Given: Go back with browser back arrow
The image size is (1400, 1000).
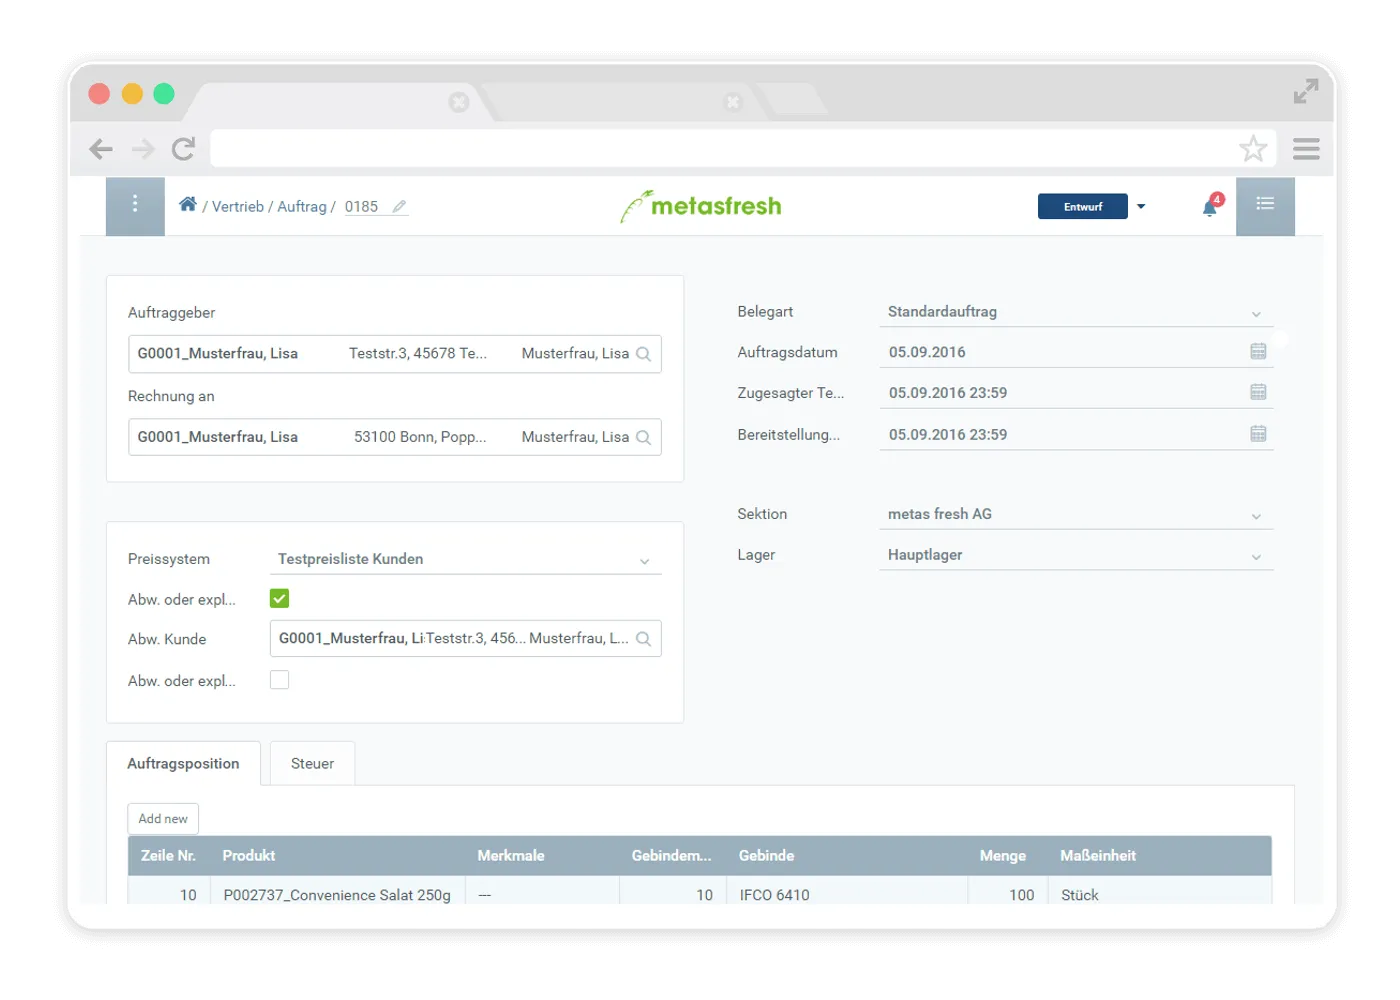Looking at the screenshot, I should coord(101,149).
